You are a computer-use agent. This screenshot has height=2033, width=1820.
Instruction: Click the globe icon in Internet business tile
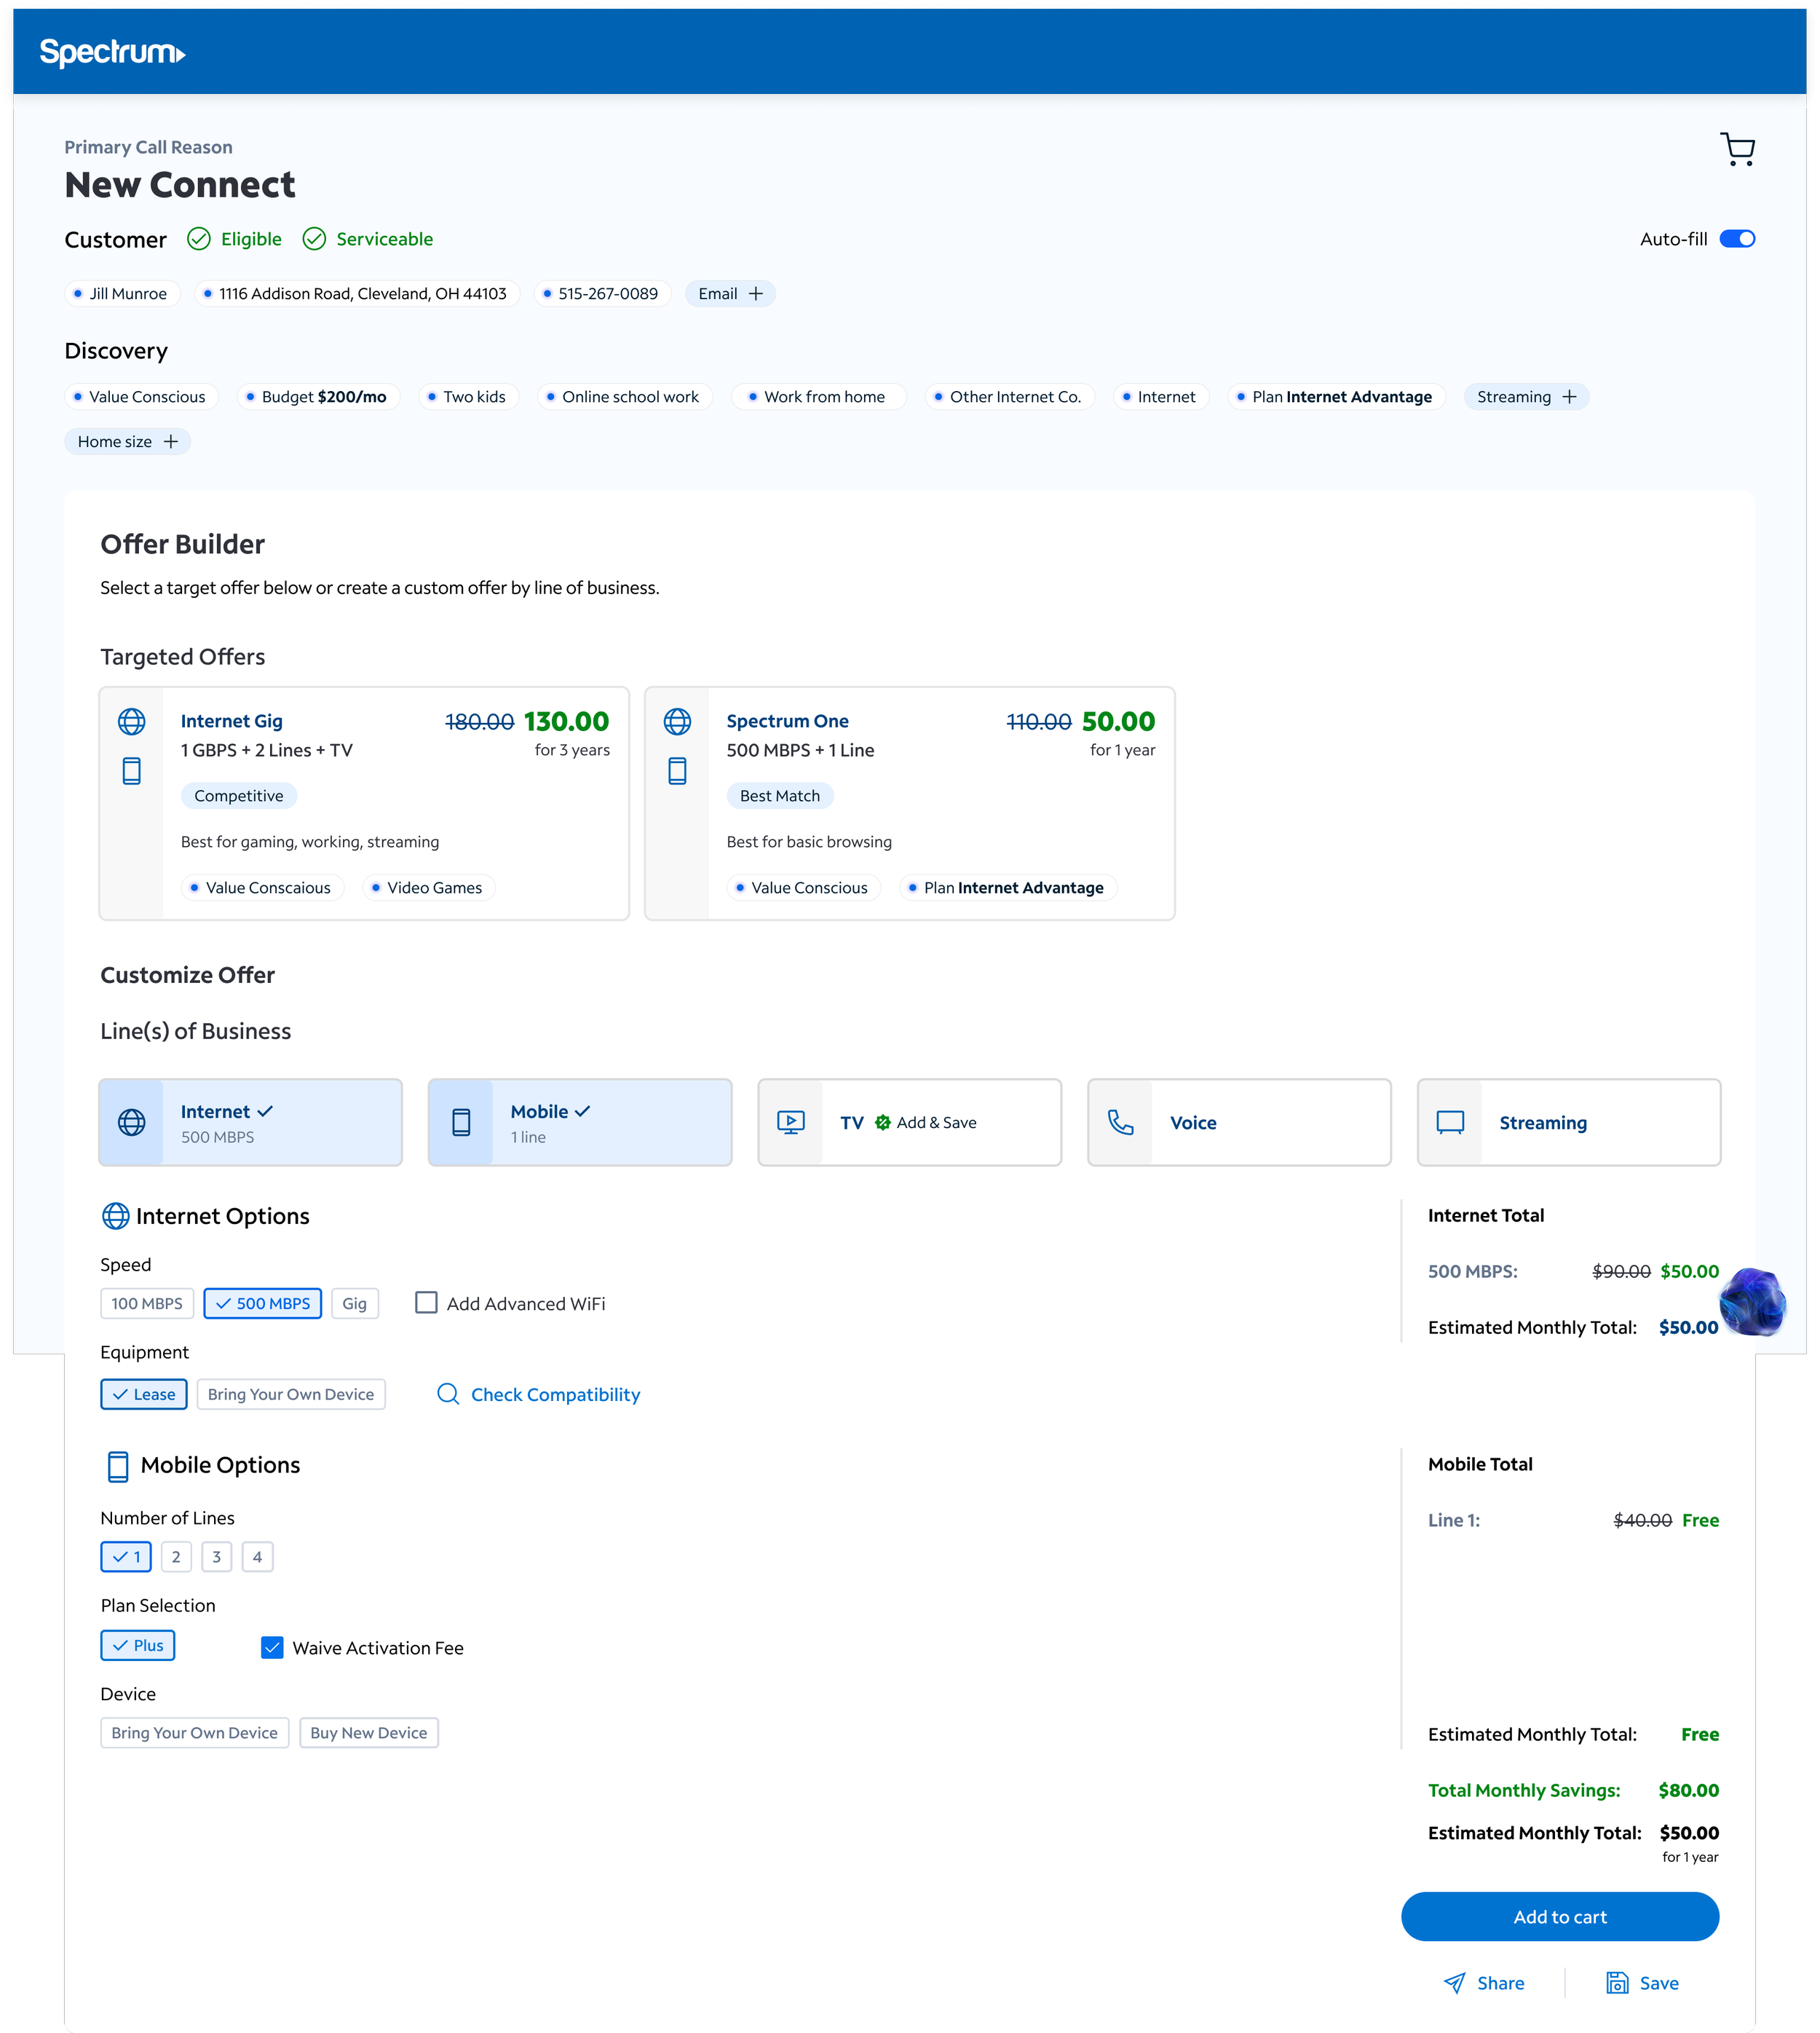click(131, 1122)
